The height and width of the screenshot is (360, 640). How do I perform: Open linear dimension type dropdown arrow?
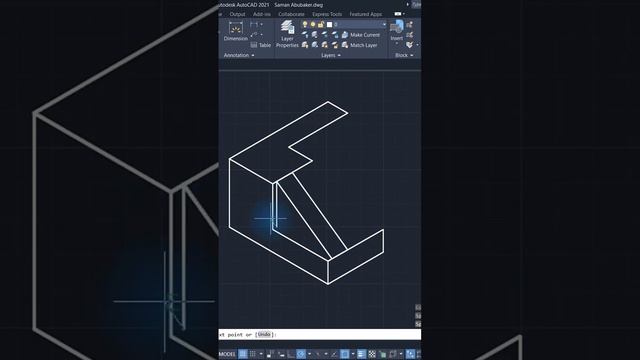[261, 24]
